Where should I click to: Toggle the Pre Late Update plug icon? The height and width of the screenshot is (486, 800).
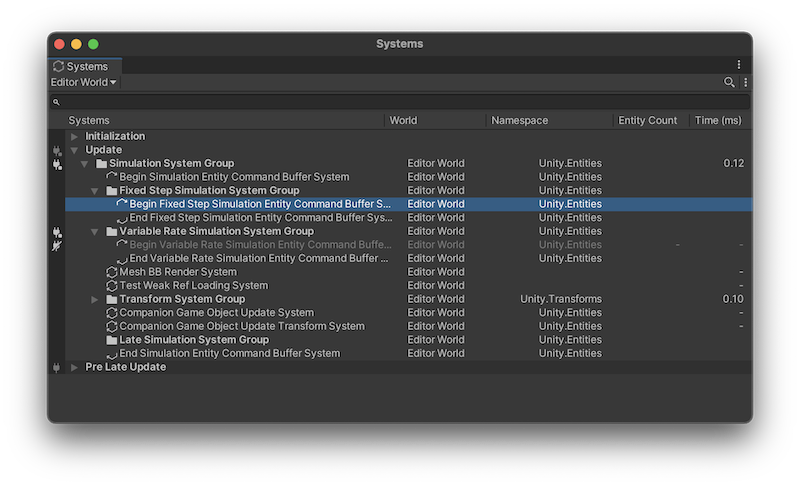[57, 367]
